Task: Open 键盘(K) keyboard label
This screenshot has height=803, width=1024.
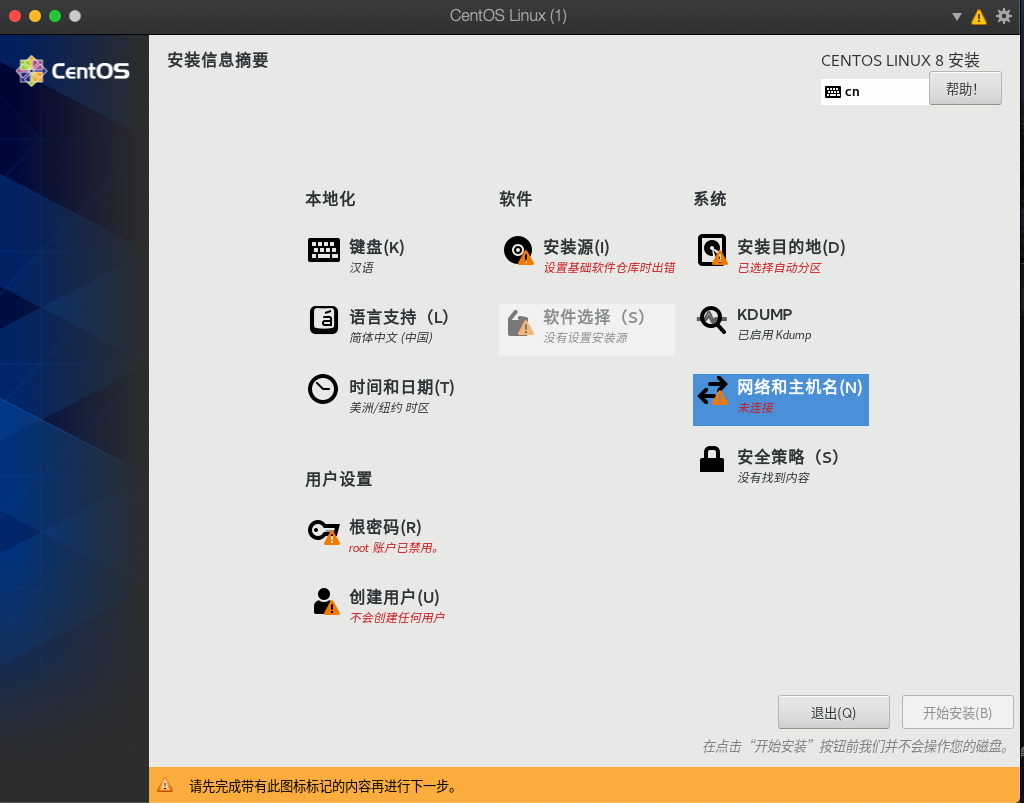Action: (x=377, y=247)
